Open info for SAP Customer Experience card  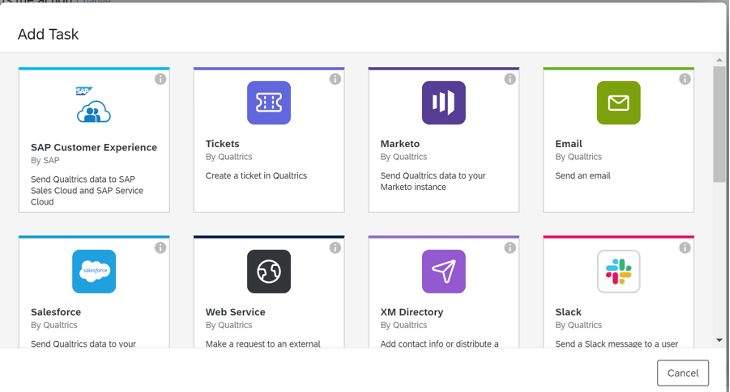[x=160, y=79]
